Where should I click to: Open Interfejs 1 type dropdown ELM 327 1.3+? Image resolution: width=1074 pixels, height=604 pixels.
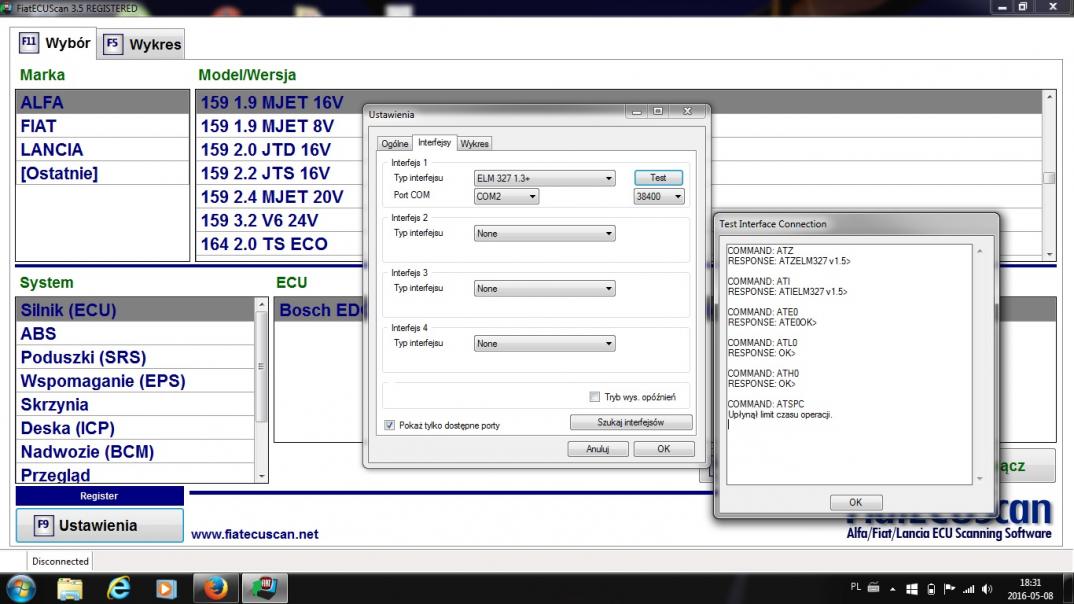tap(545, 178)
